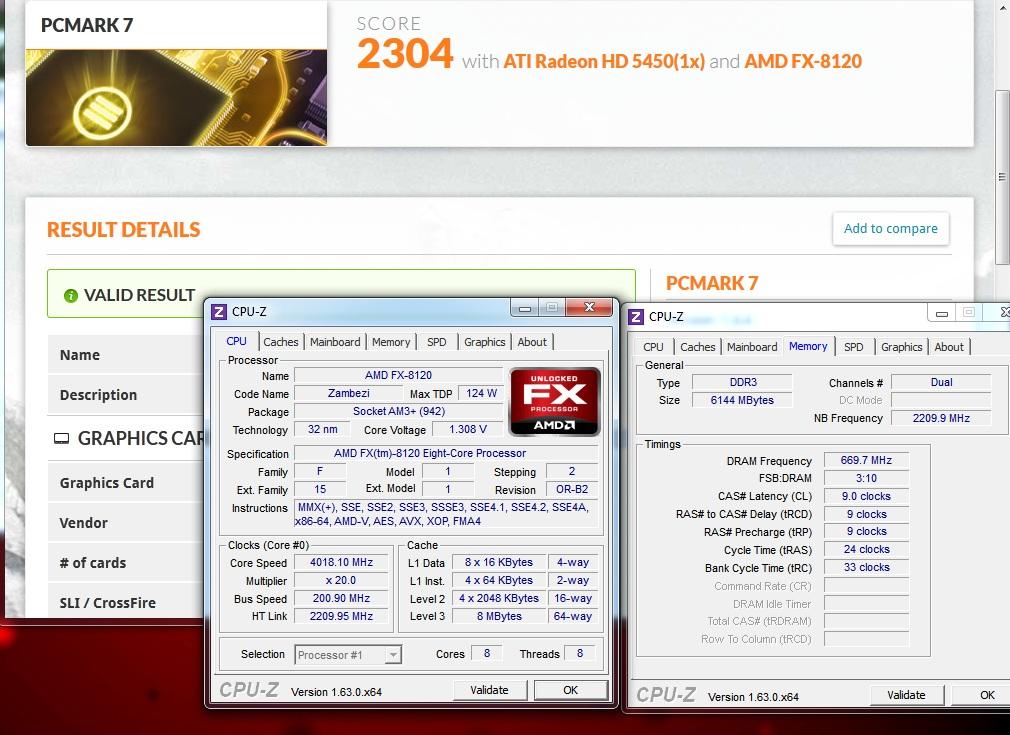Click the browser page vertical scrollbar
1010x735 pixels.
click(x=1002, y=177)
